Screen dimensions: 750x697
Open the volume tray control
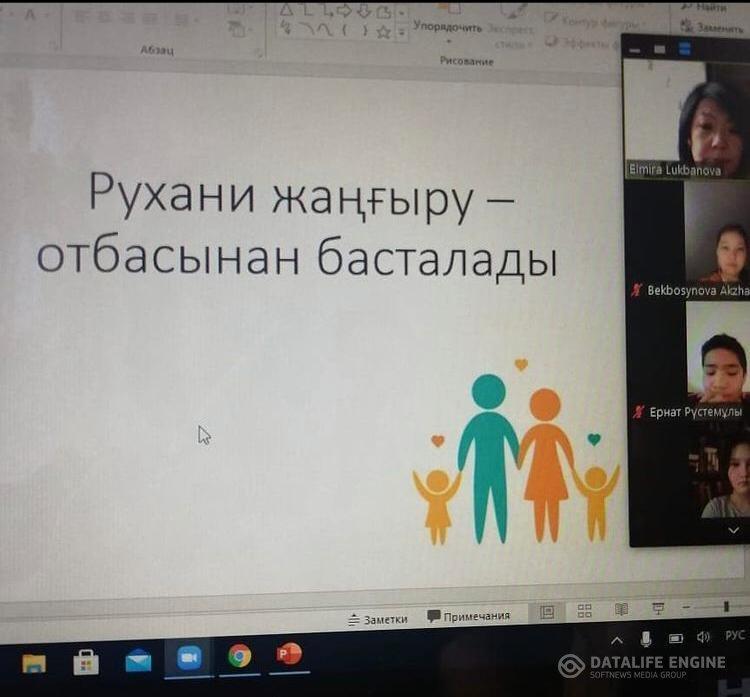[x=703, y=637]
